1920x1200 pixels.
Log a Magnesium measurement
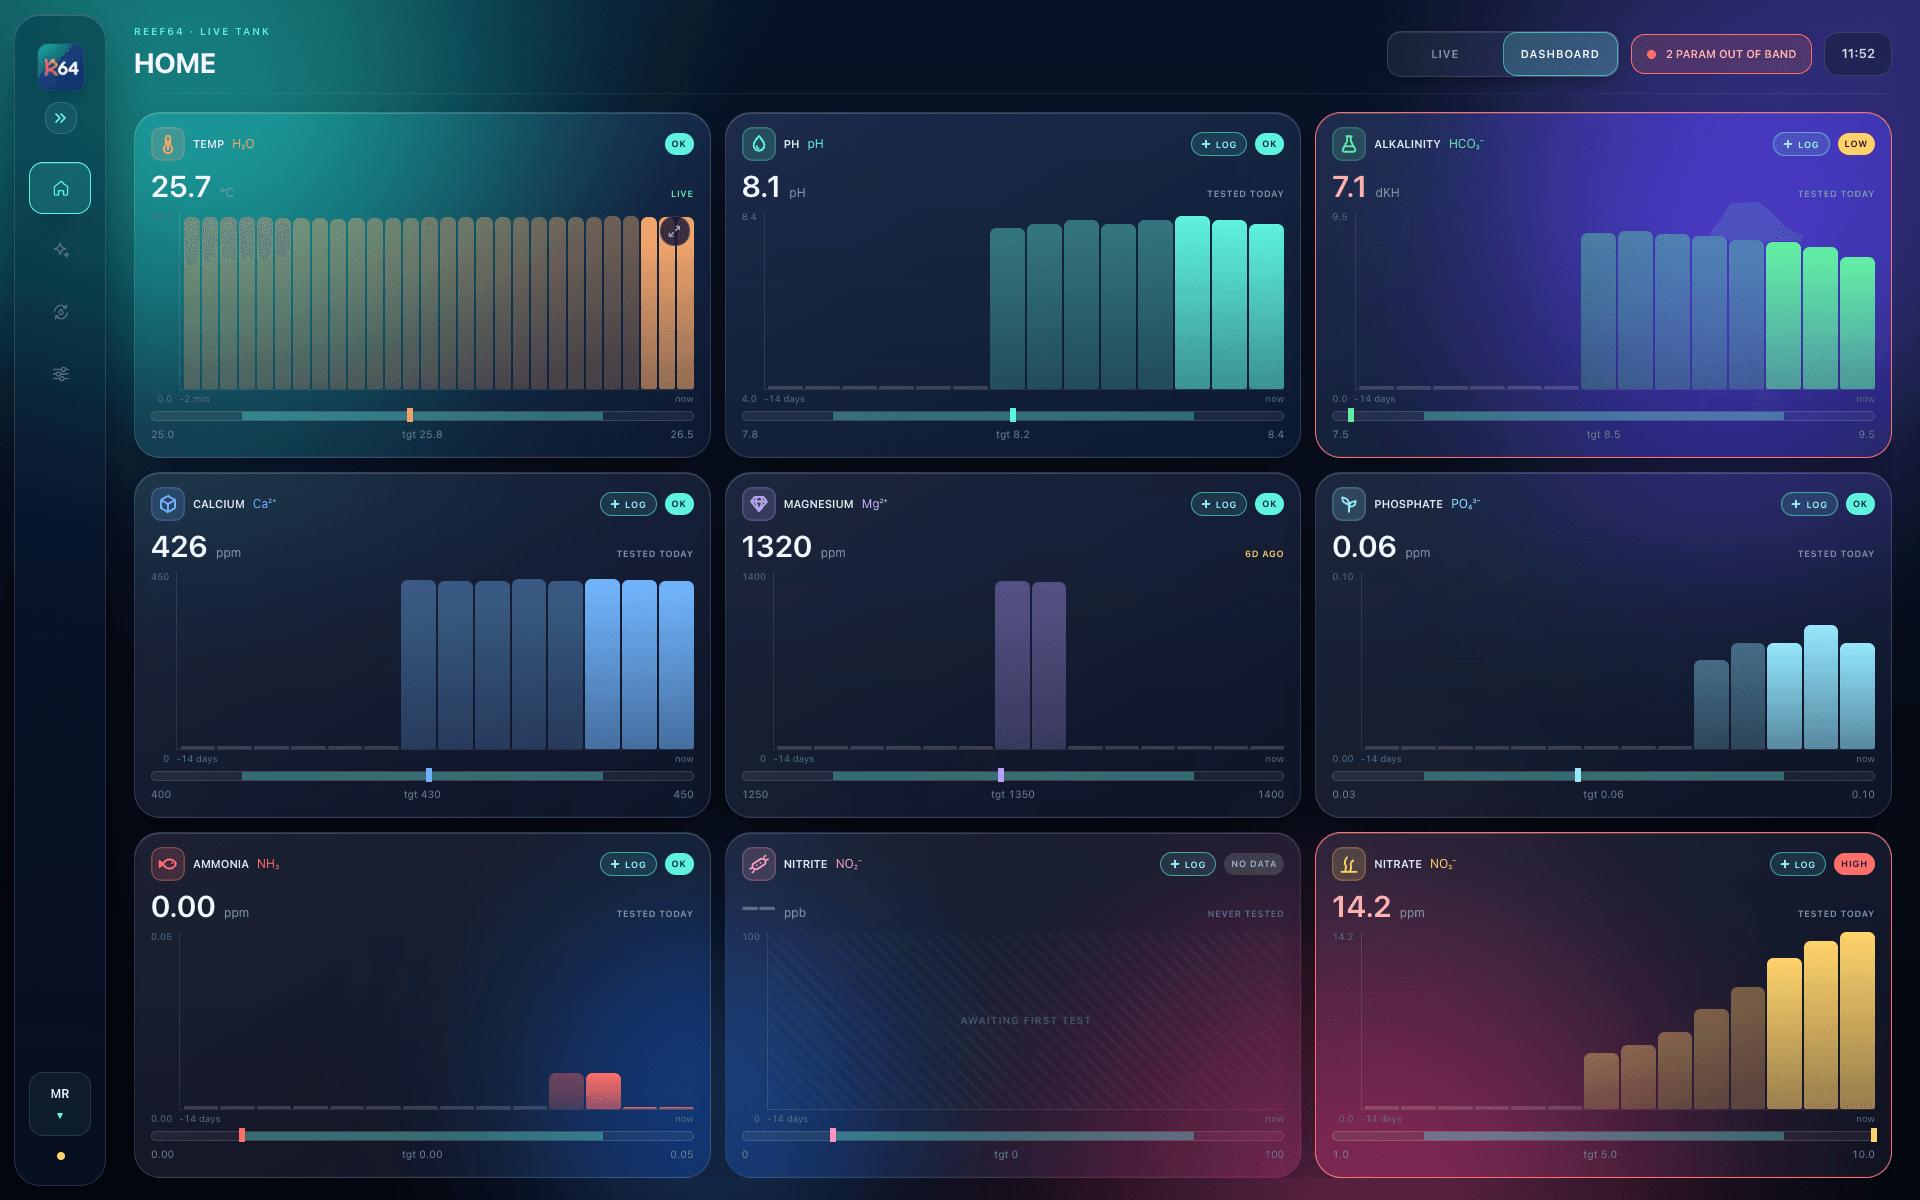pos(1219,504)
